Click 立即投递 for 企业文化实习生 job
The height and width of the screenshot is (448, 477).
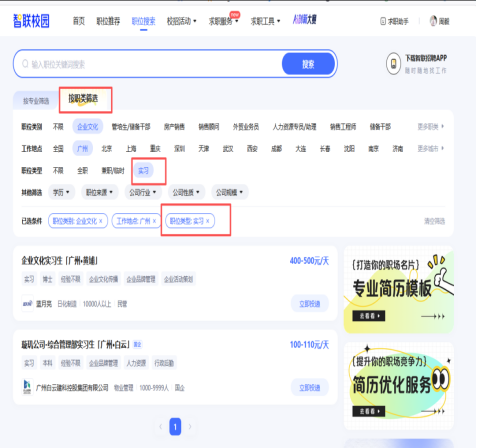coord(310,304)
